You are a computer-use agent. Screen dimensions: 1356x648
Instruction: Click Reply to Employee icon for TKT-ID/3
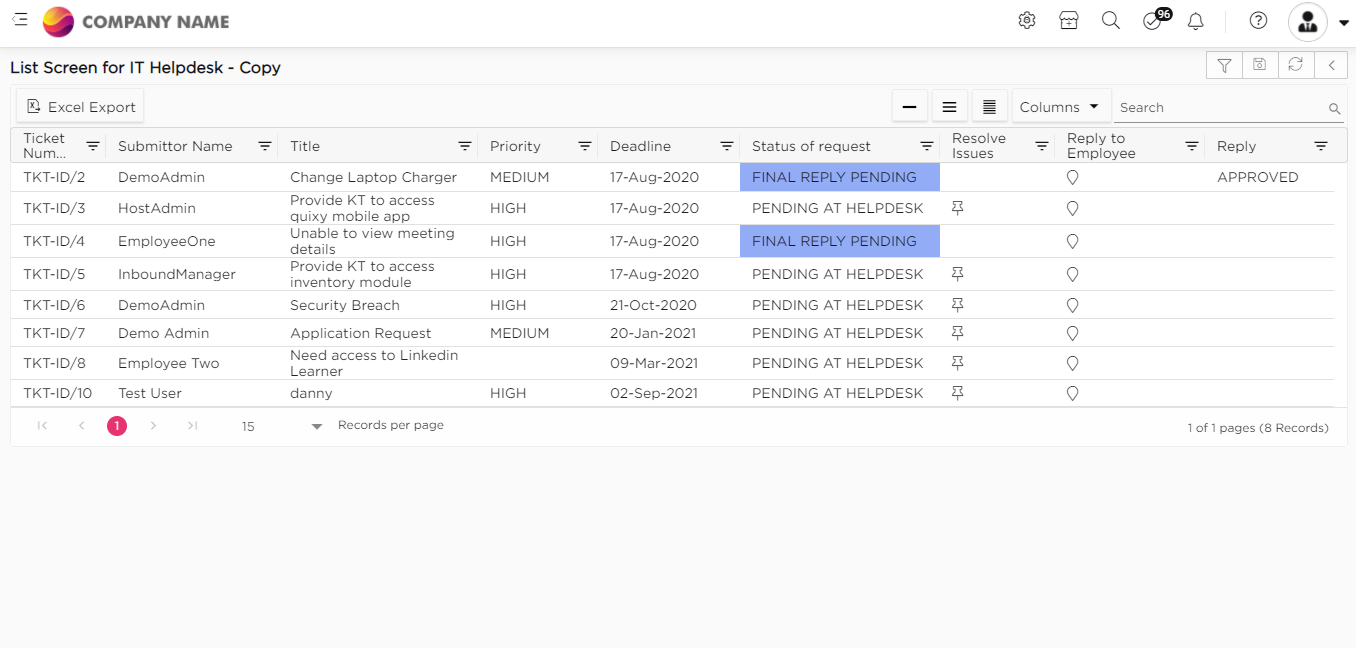click(1073, 209)
